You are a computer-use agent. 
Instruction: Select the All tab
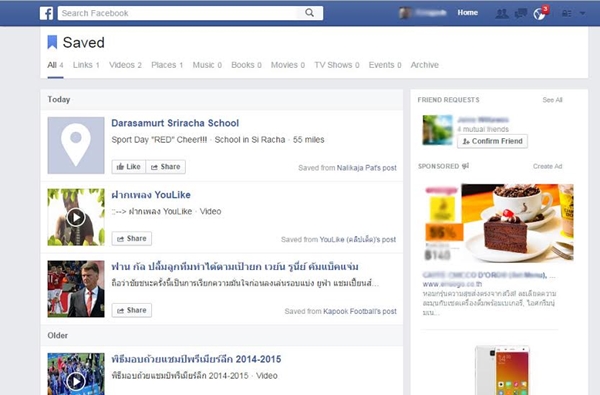pos(55,65)
